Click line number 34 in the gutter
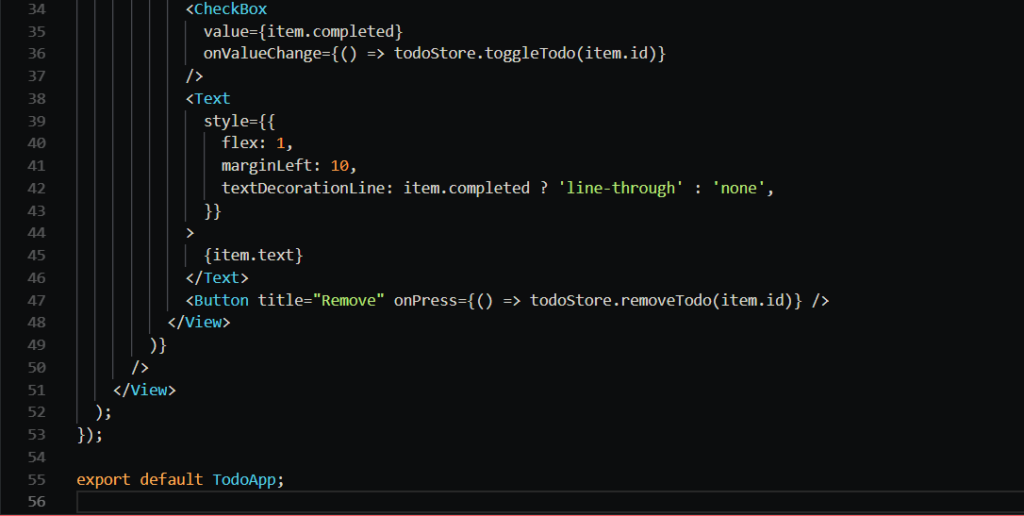The width and height of the screenshot is (1024, 516). (x=37, y=9)
